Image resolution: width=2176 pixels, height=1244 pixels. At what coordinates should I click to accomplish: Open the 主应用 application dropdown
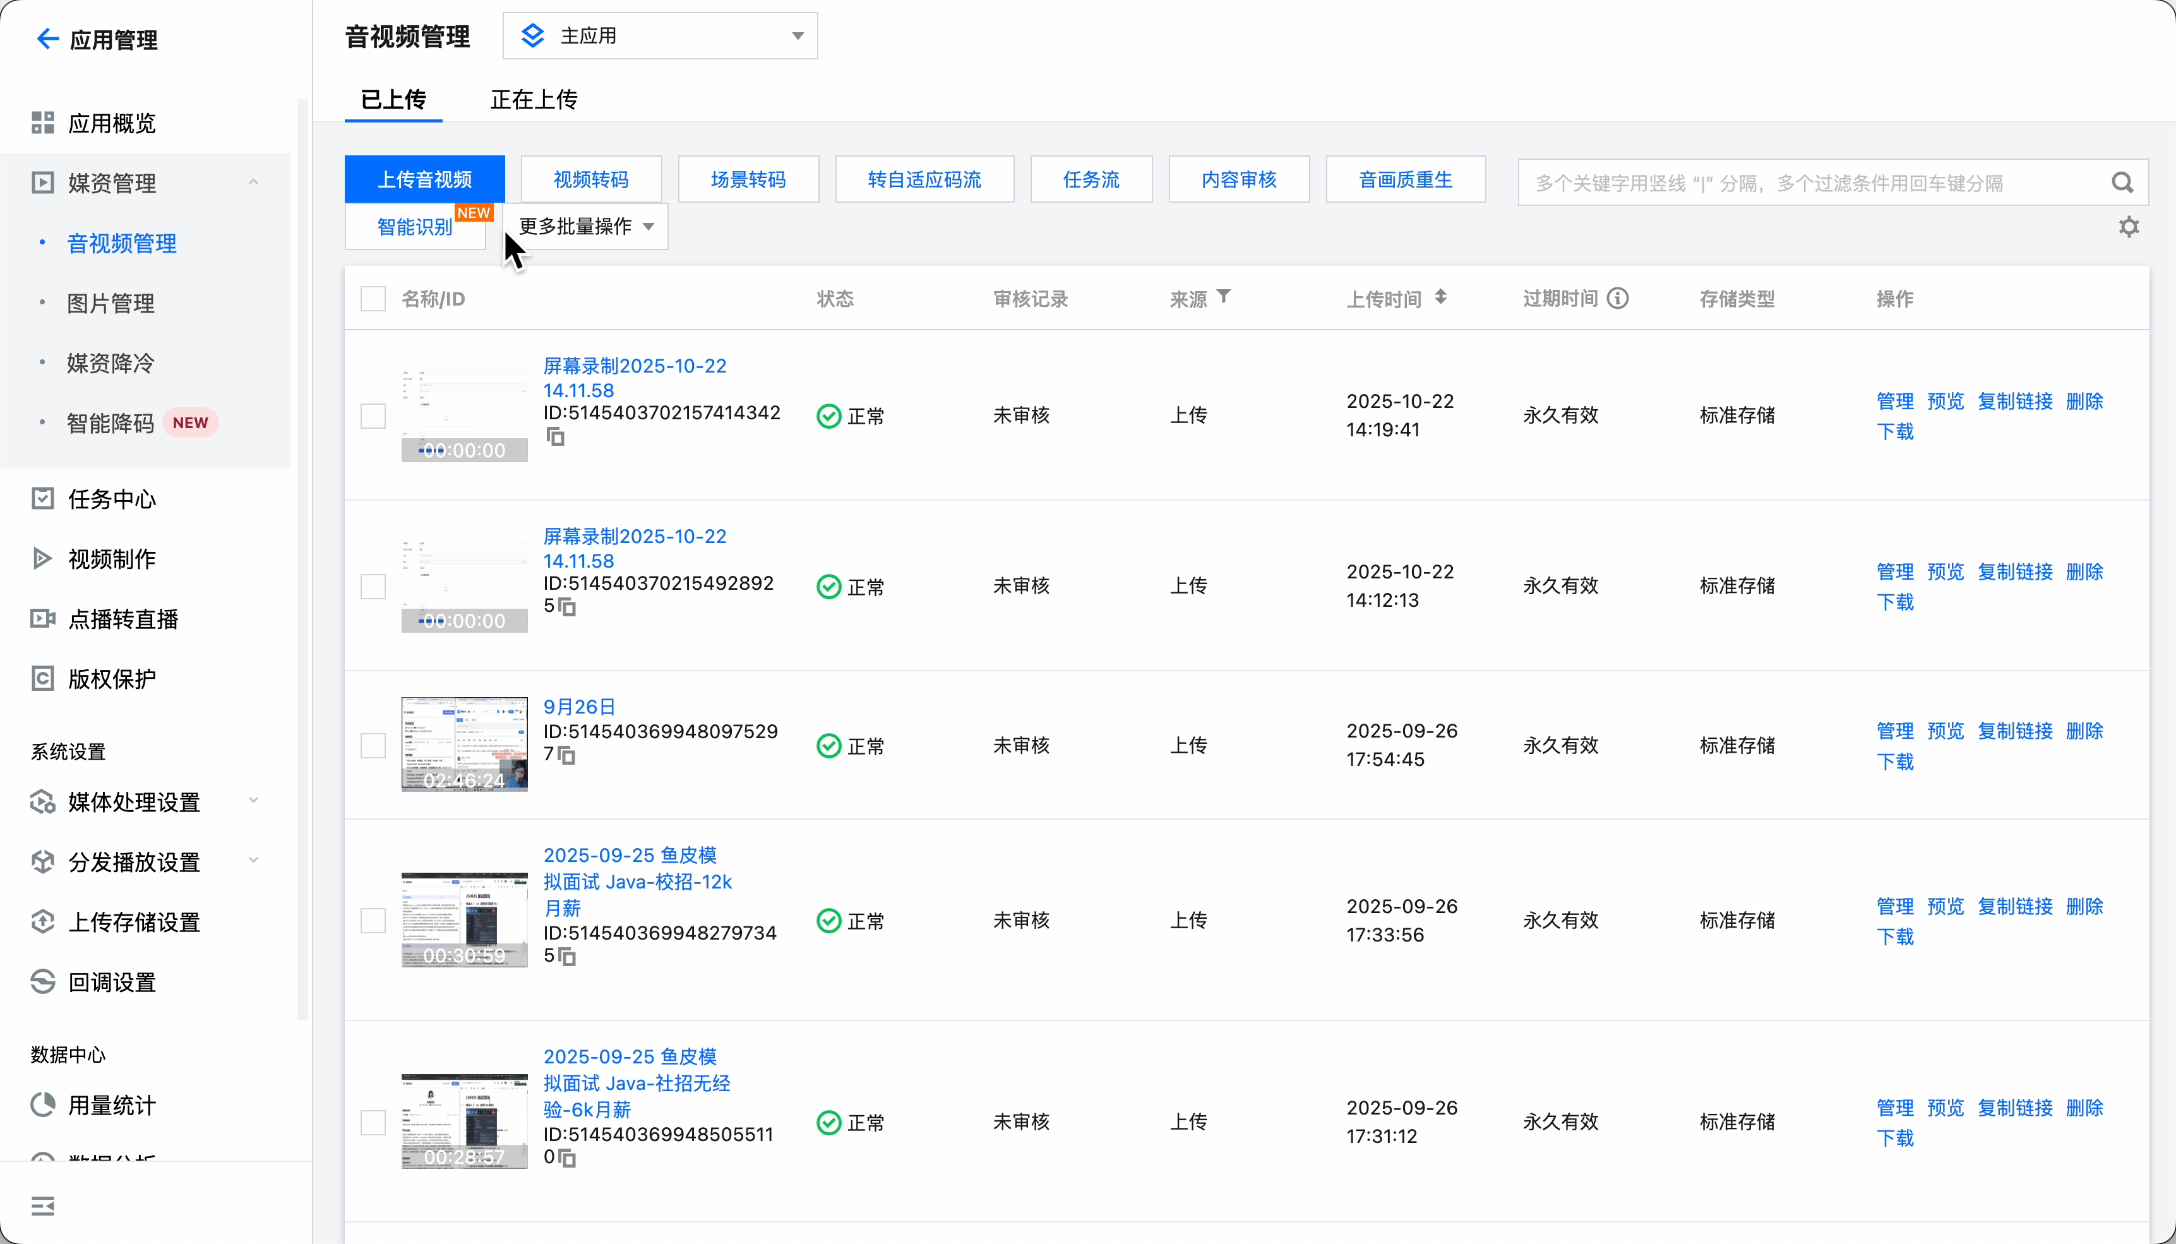tap(660, 36)
